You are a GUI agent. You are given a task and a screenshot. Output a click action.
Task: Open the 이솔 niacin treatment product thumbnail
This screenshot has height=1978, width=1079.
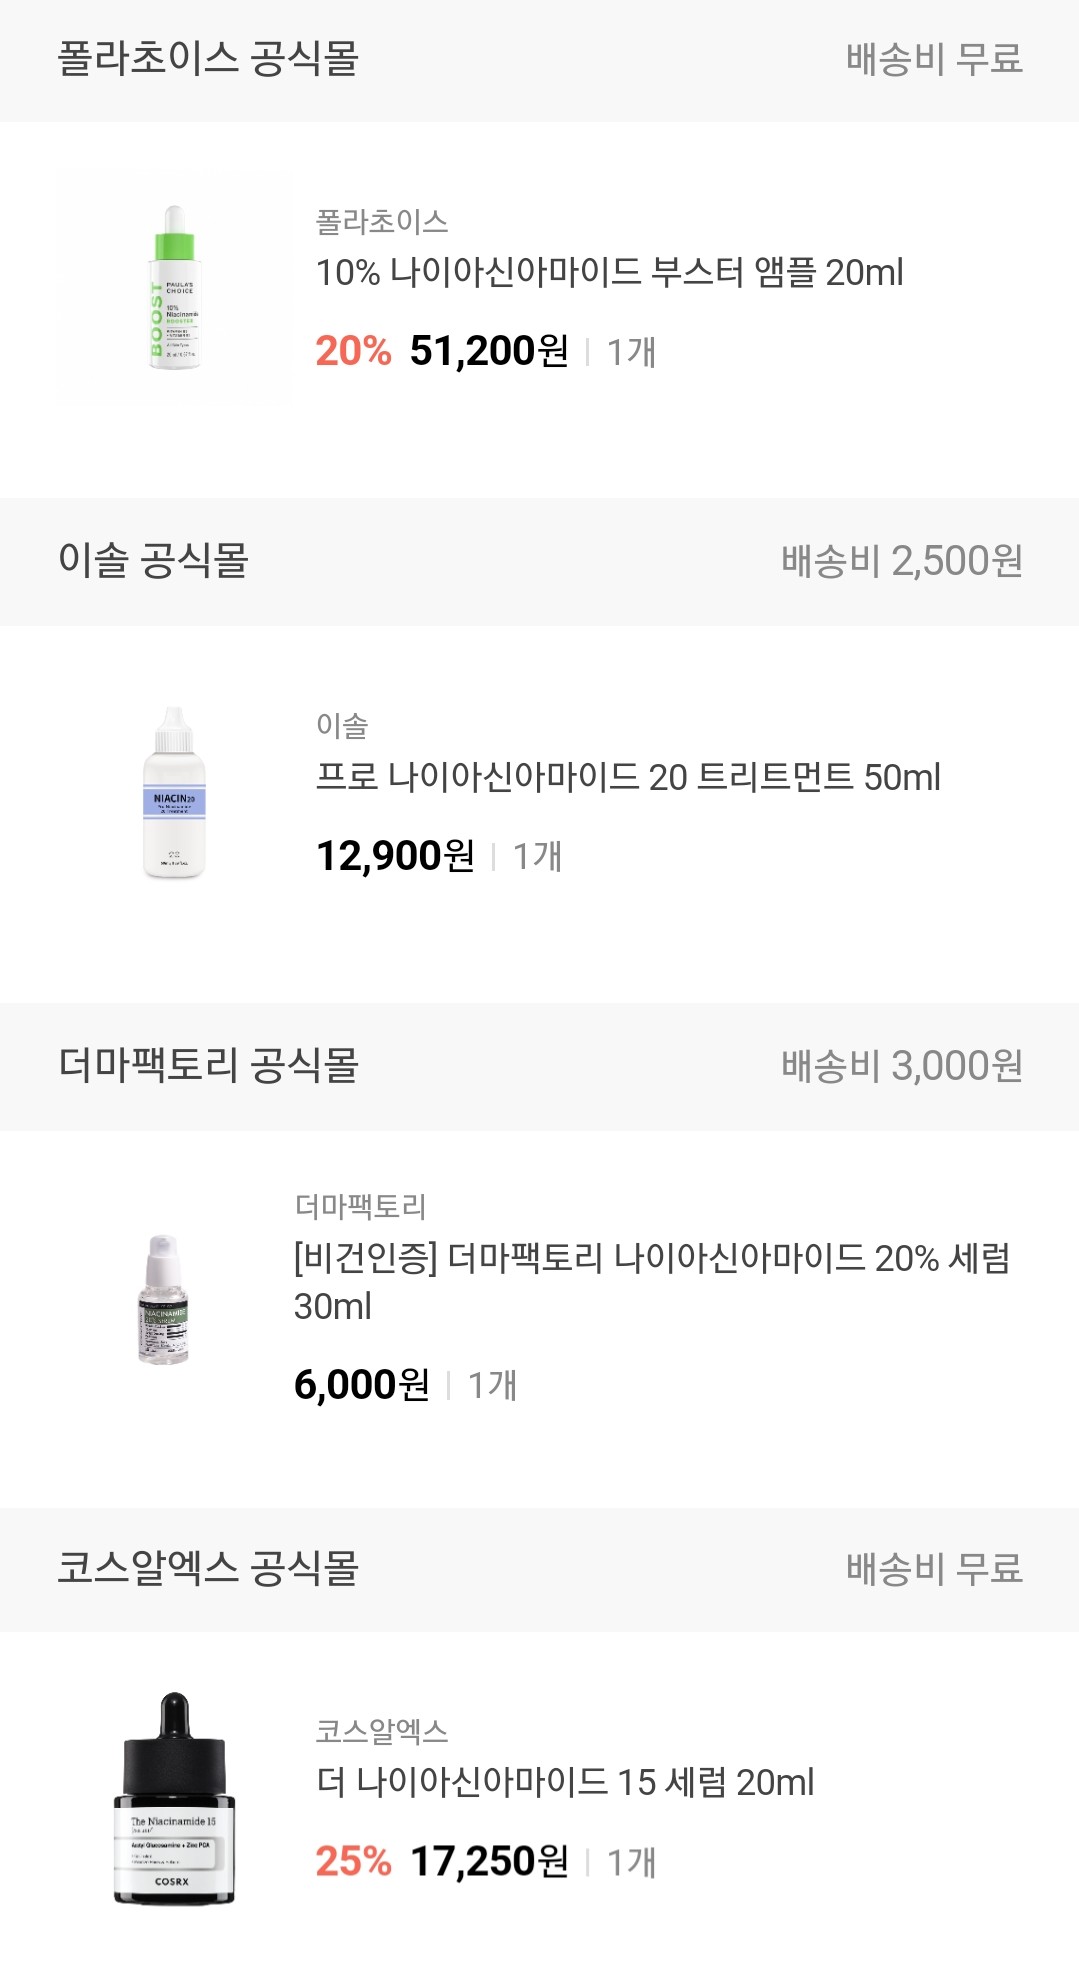coord(174,793)
